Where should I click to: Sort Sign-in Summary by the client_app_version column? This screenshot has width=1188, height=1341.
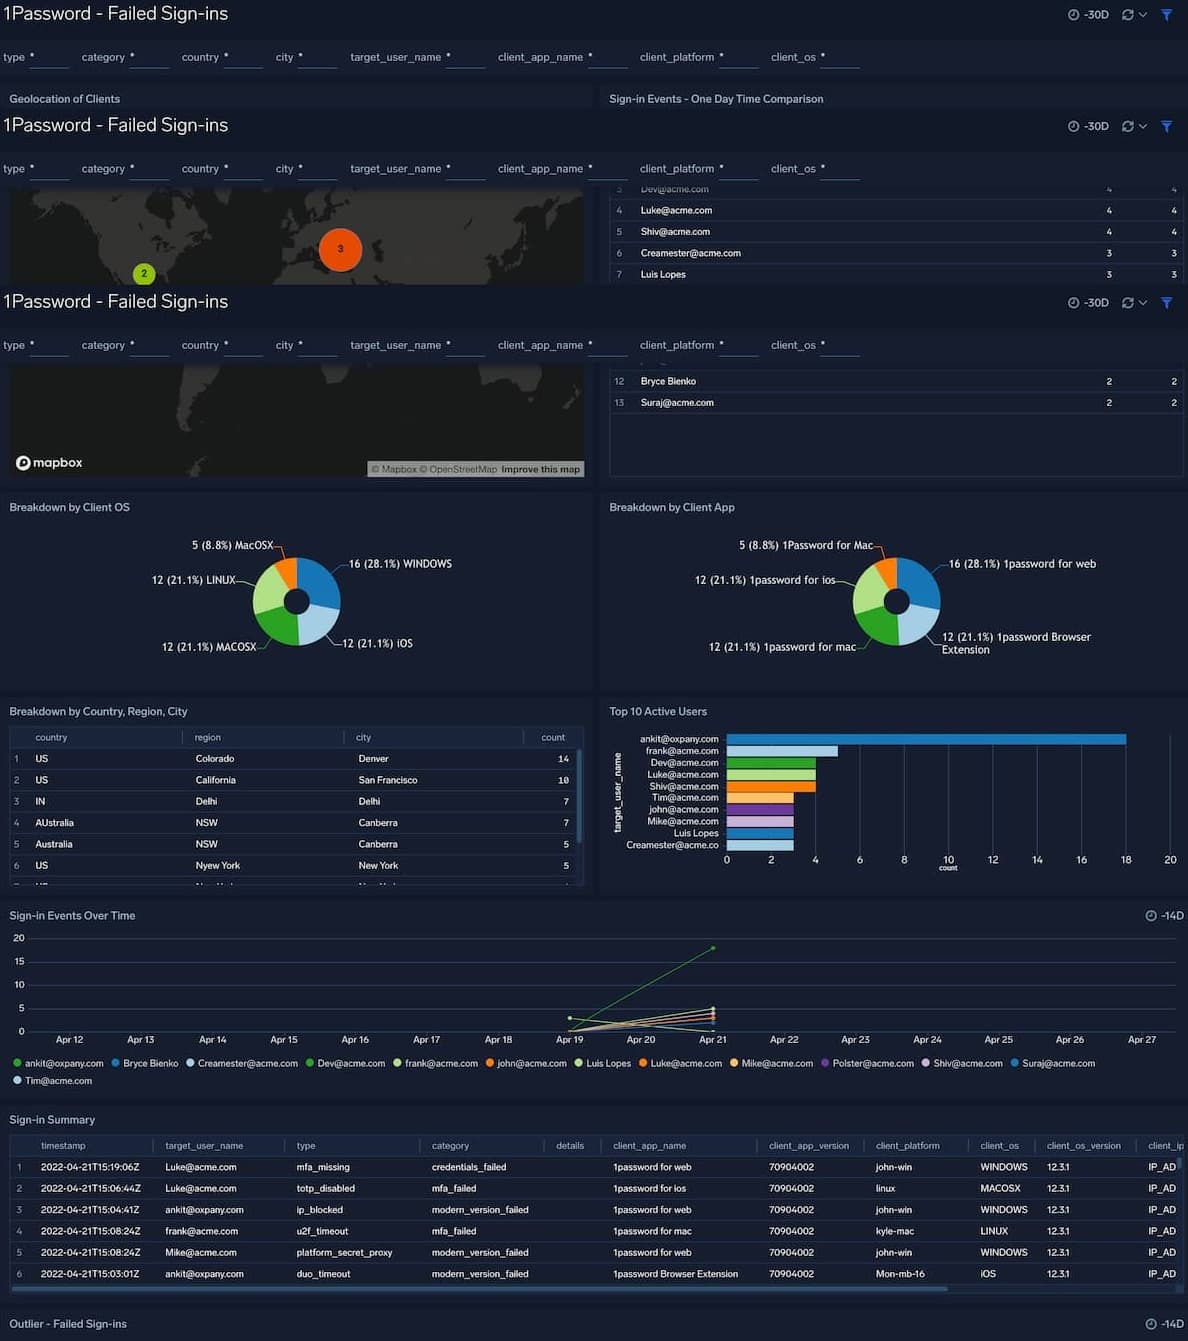coord(808,1146)
